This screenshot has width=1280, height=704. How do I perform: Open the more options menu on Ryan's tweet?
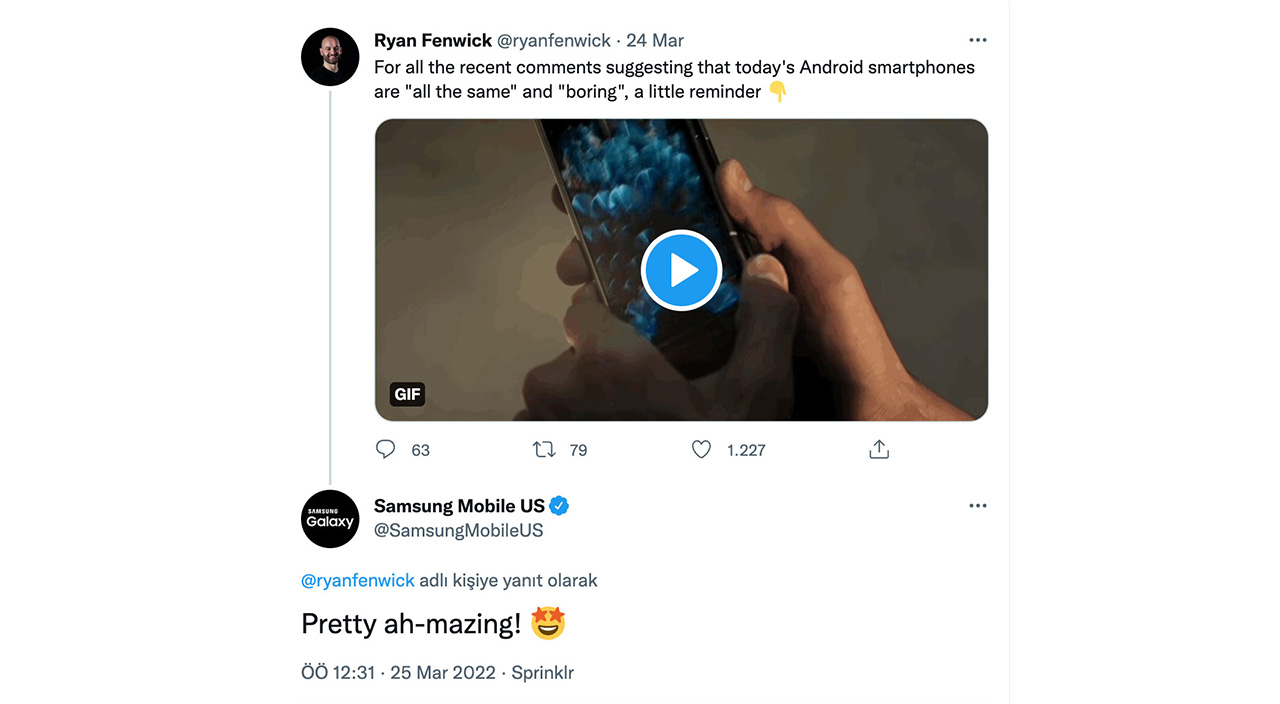978,41
